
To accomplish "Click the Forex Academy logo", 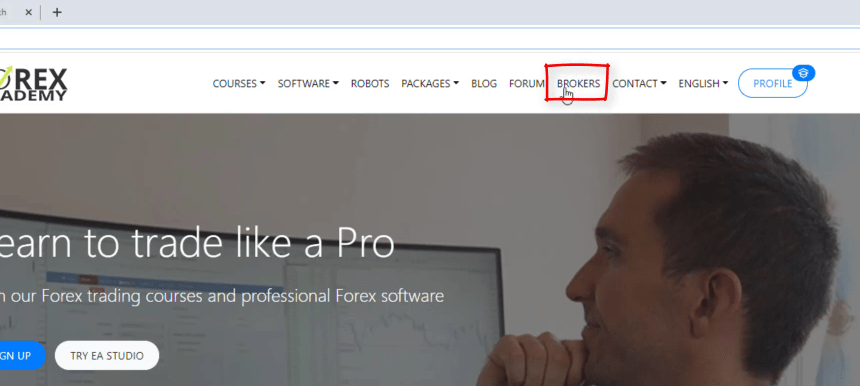I will click(33, 84).
